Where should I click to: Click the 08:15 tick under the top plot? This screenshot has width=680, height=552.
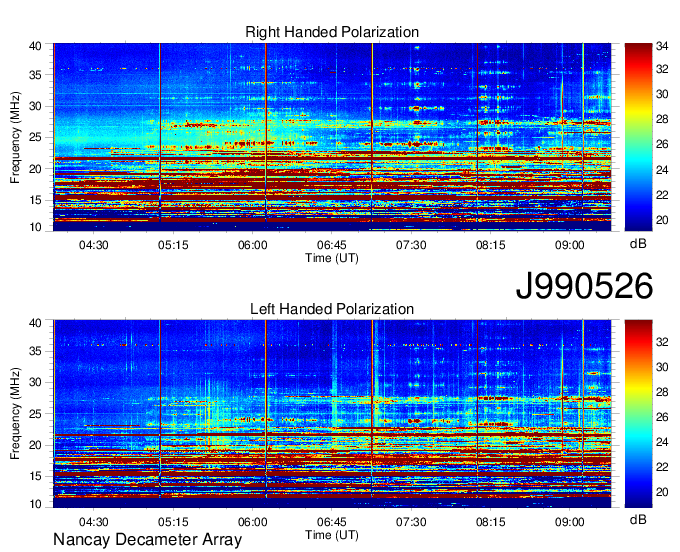click(x=490, y=245)
